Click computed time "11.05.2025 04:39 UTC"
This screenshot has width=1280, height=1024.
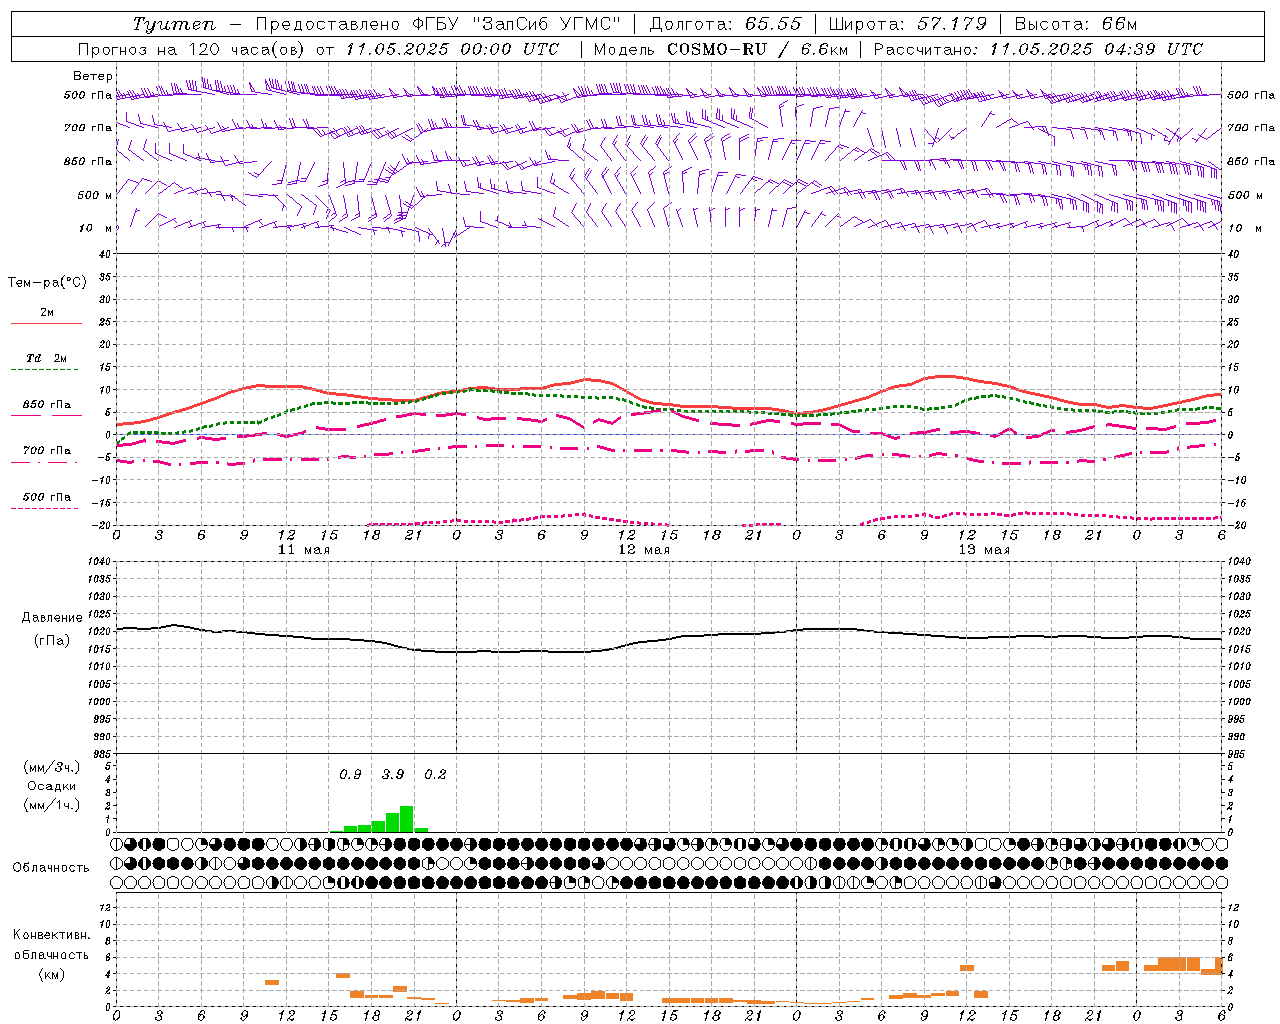coord(1096,49)
